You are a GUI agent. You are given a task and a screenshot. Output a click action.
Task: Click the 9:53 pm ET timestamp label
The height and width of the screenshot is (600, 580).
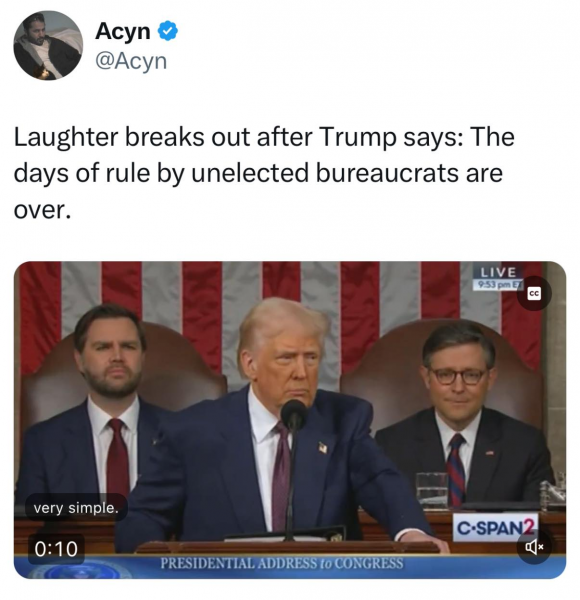tap(498, 285)
